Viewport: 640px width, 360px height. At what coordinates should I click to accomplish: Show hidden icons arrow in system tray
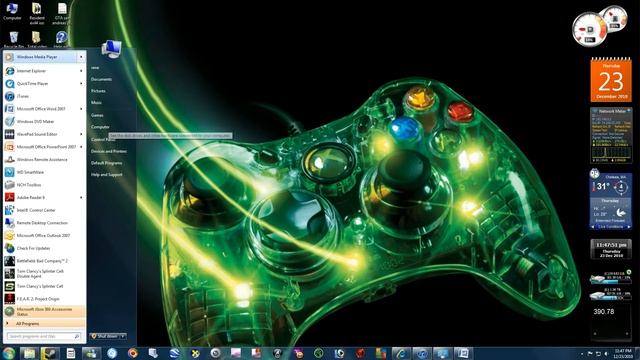coord(582,353)
